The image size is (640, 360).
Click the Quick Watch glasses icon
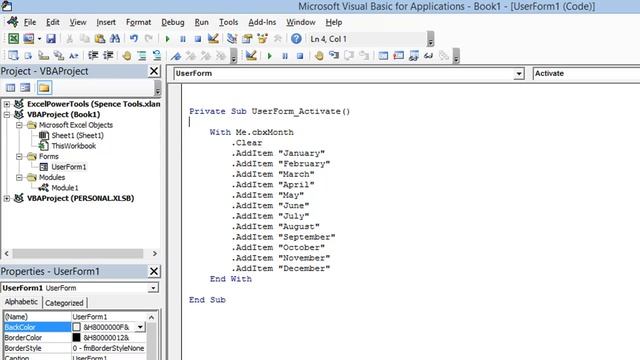(x=429, y=56)
